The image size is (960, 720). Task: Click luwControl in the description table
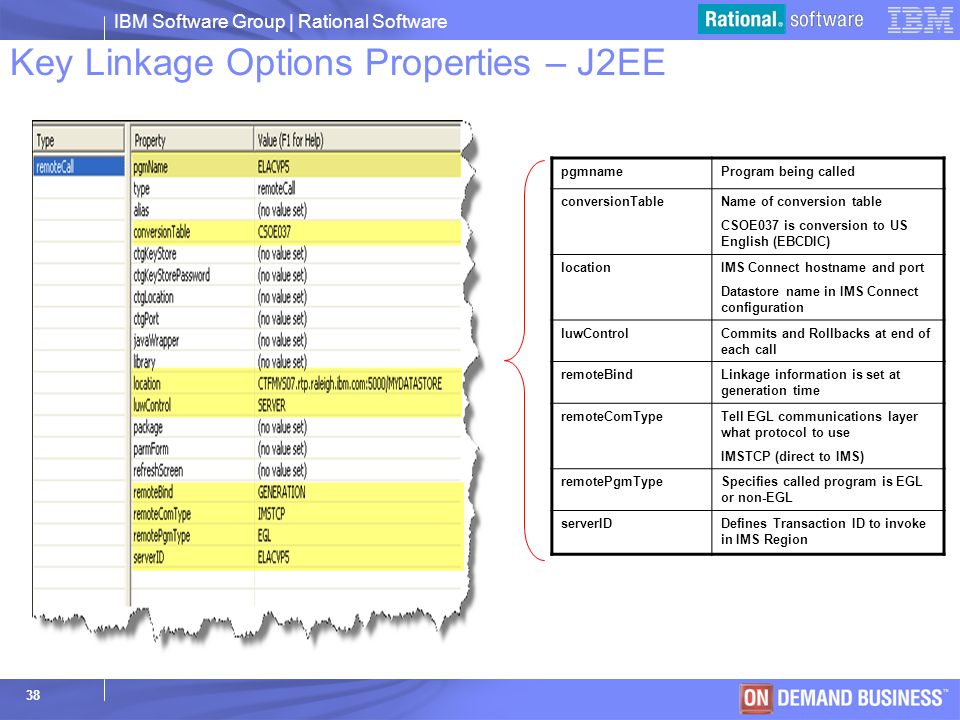click(x=594, y=334)
